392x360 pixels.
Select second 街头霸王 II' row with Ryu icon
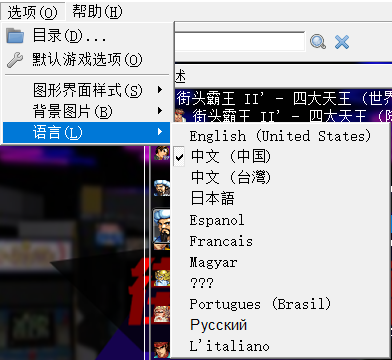click(x=283, y=115)
